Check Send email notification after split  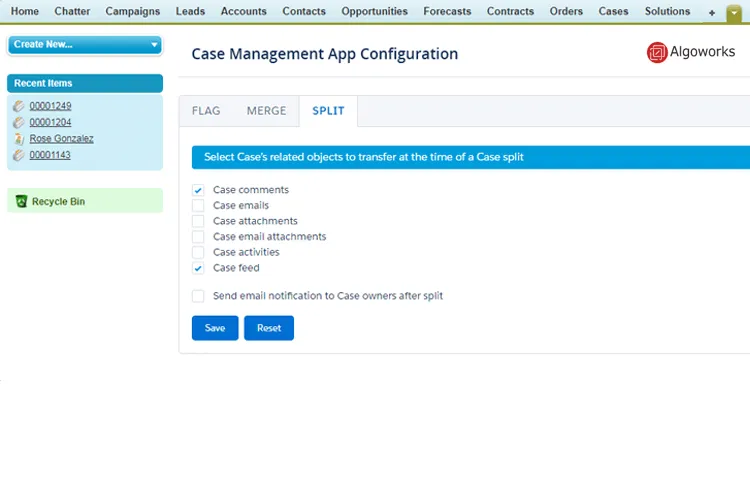click(198, 296)
